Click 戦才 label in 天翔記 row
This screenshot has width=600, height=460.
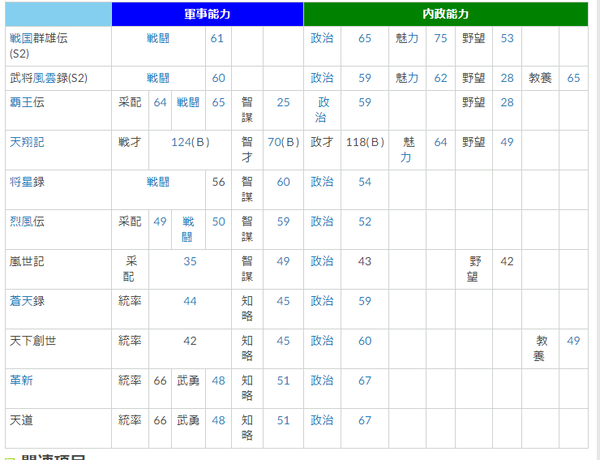[x=130, y=142]
